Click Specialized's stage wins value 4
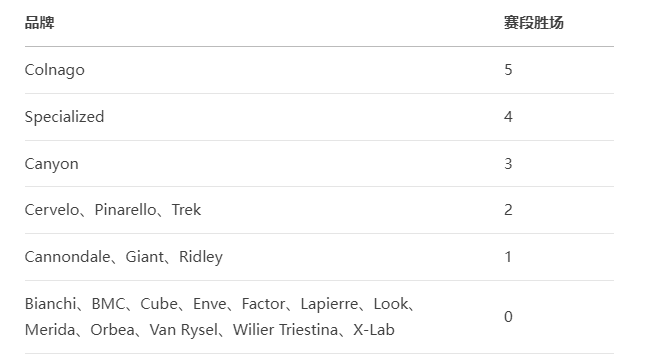This screenshot has height=364, width=655. [x=508, y=117]
